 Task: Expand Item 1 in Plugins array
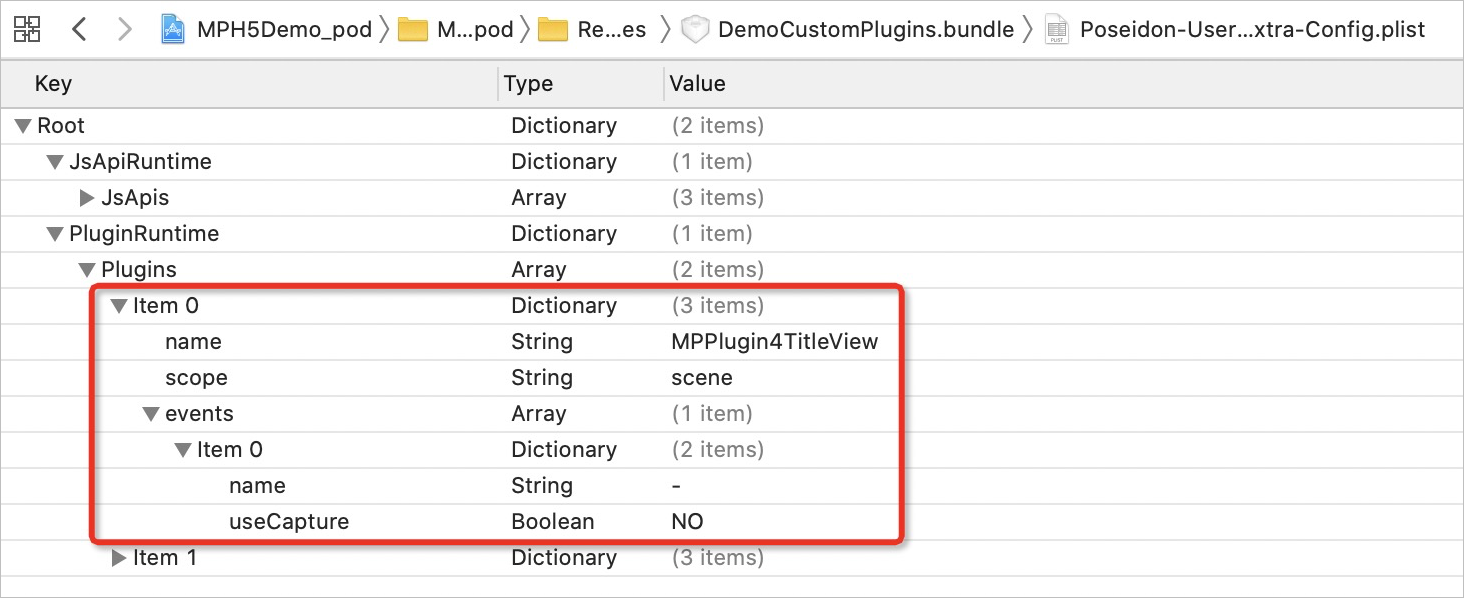click(x=118, y=558)
